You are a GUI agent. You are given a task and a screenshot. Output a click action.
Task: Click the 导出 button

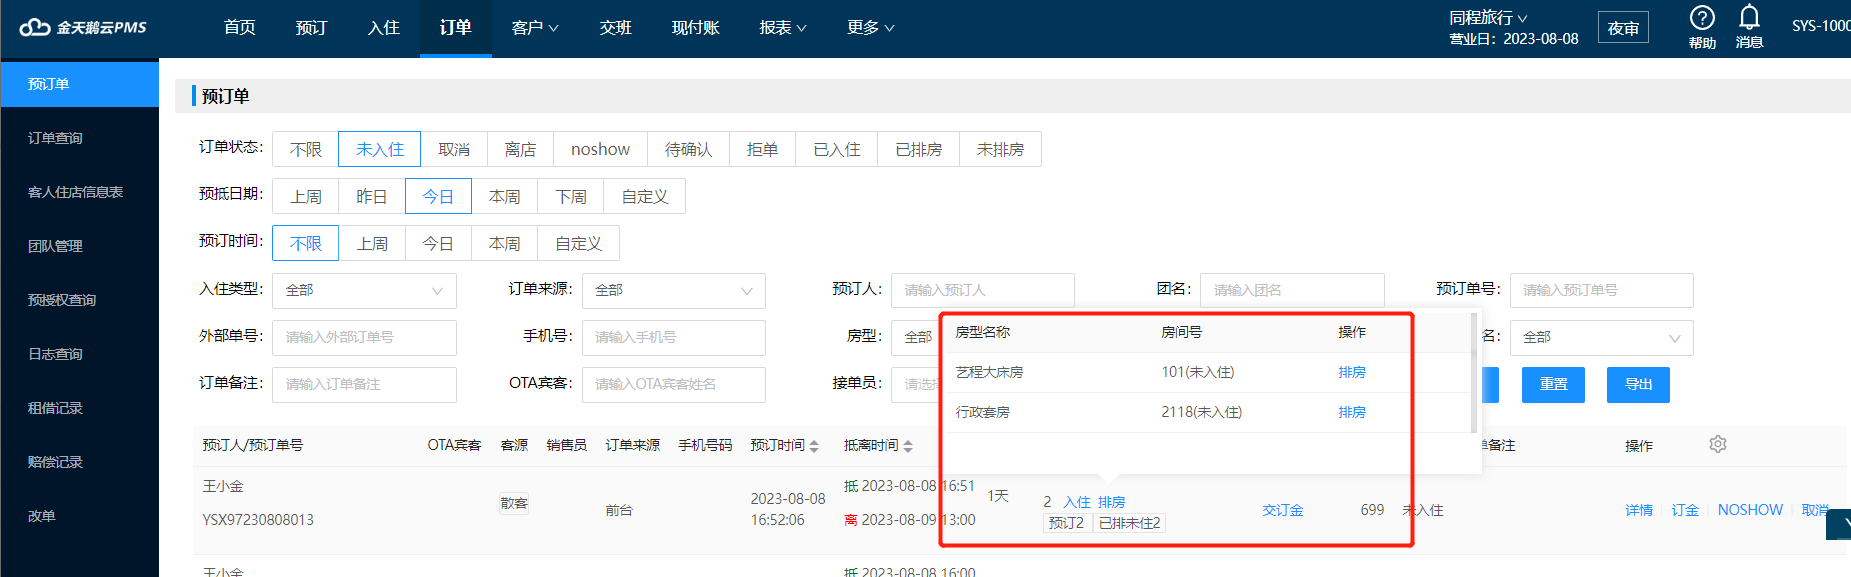1638,384
